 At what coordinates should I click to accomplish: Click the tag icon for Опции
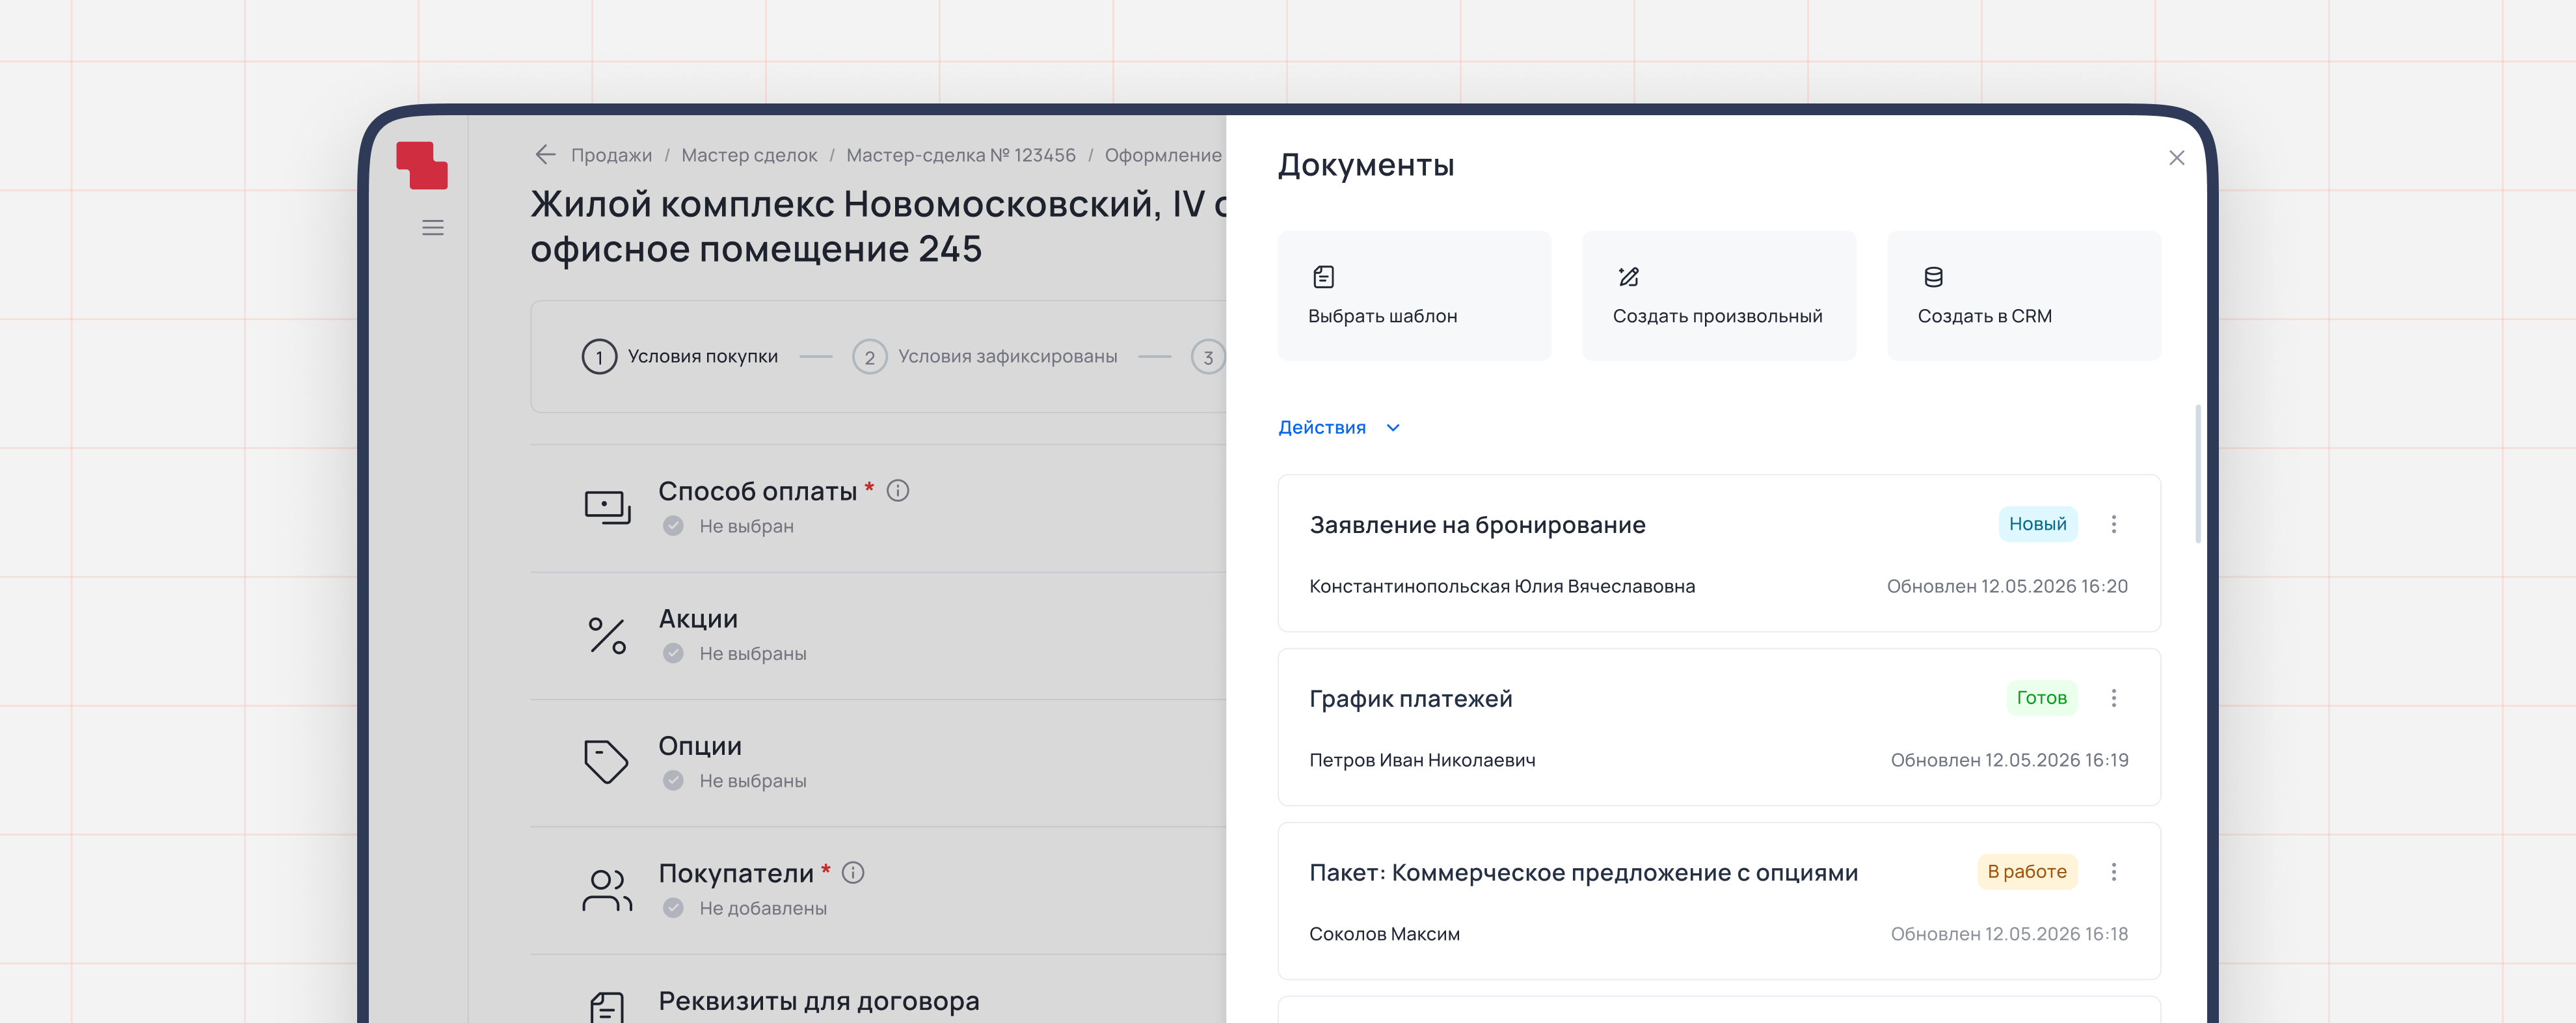(x=606, y=762)
